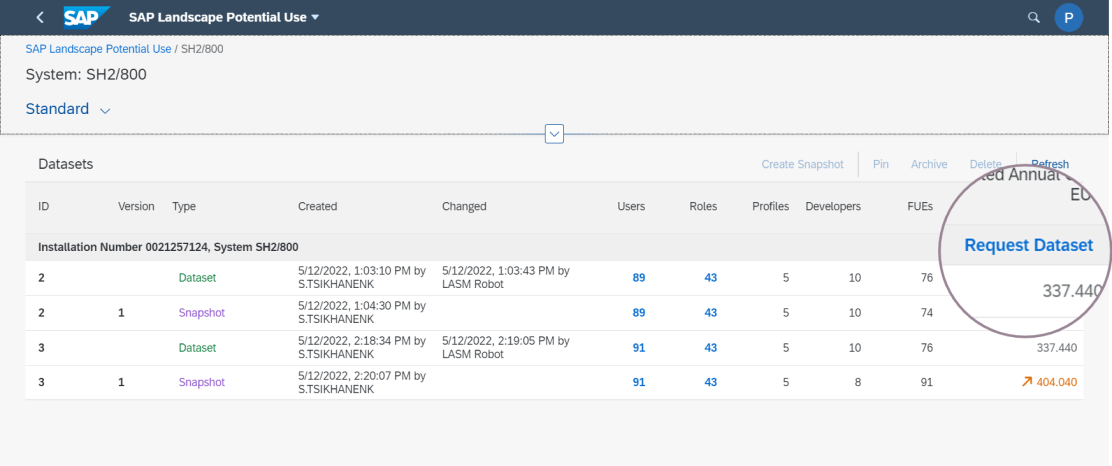Open Users 91 link in dataset 3 row

[639, 348]
